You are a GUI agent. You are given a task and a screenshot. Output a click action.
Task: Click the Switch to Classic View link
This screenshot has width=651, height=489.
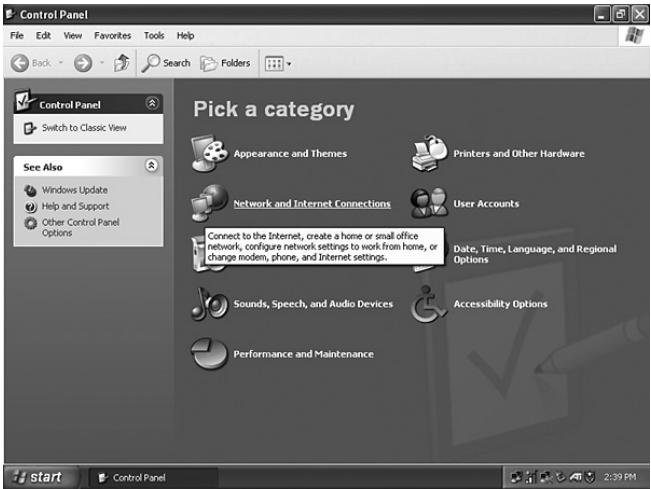[x=84, y=128]
